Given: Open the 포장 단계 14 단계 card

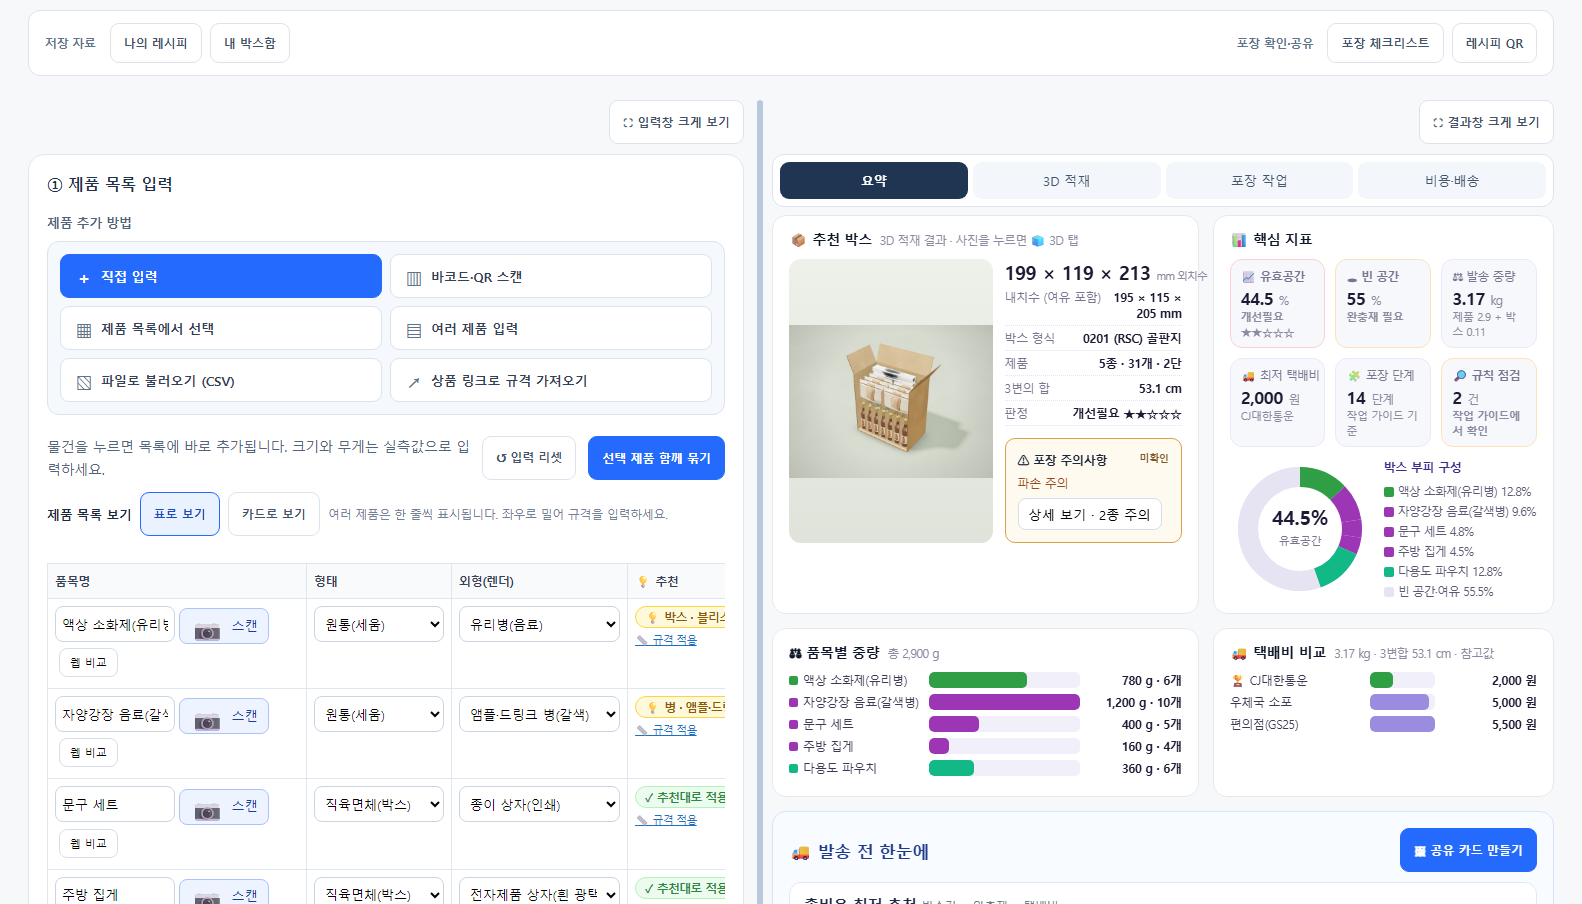Looking at the screenshot, I should pos(1383,402).
